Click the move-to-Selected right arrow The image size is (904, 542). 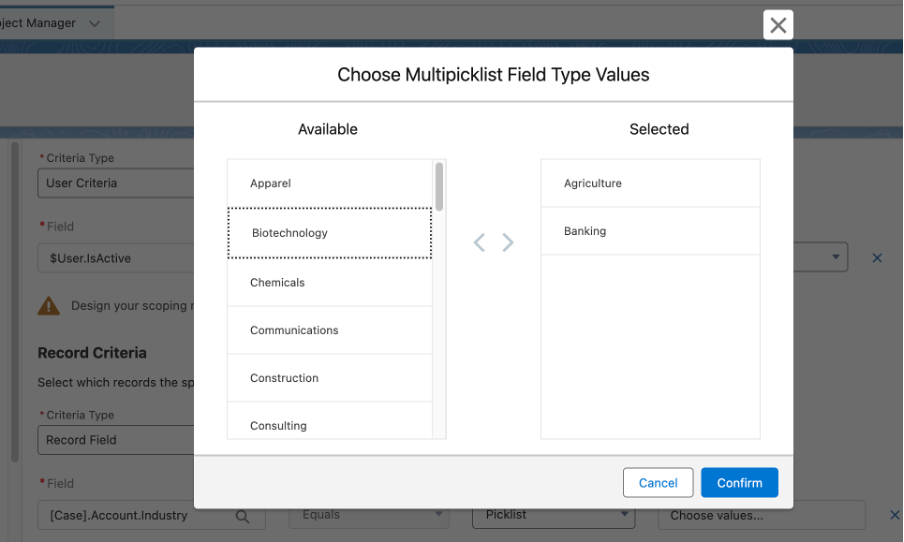point(508,243)
